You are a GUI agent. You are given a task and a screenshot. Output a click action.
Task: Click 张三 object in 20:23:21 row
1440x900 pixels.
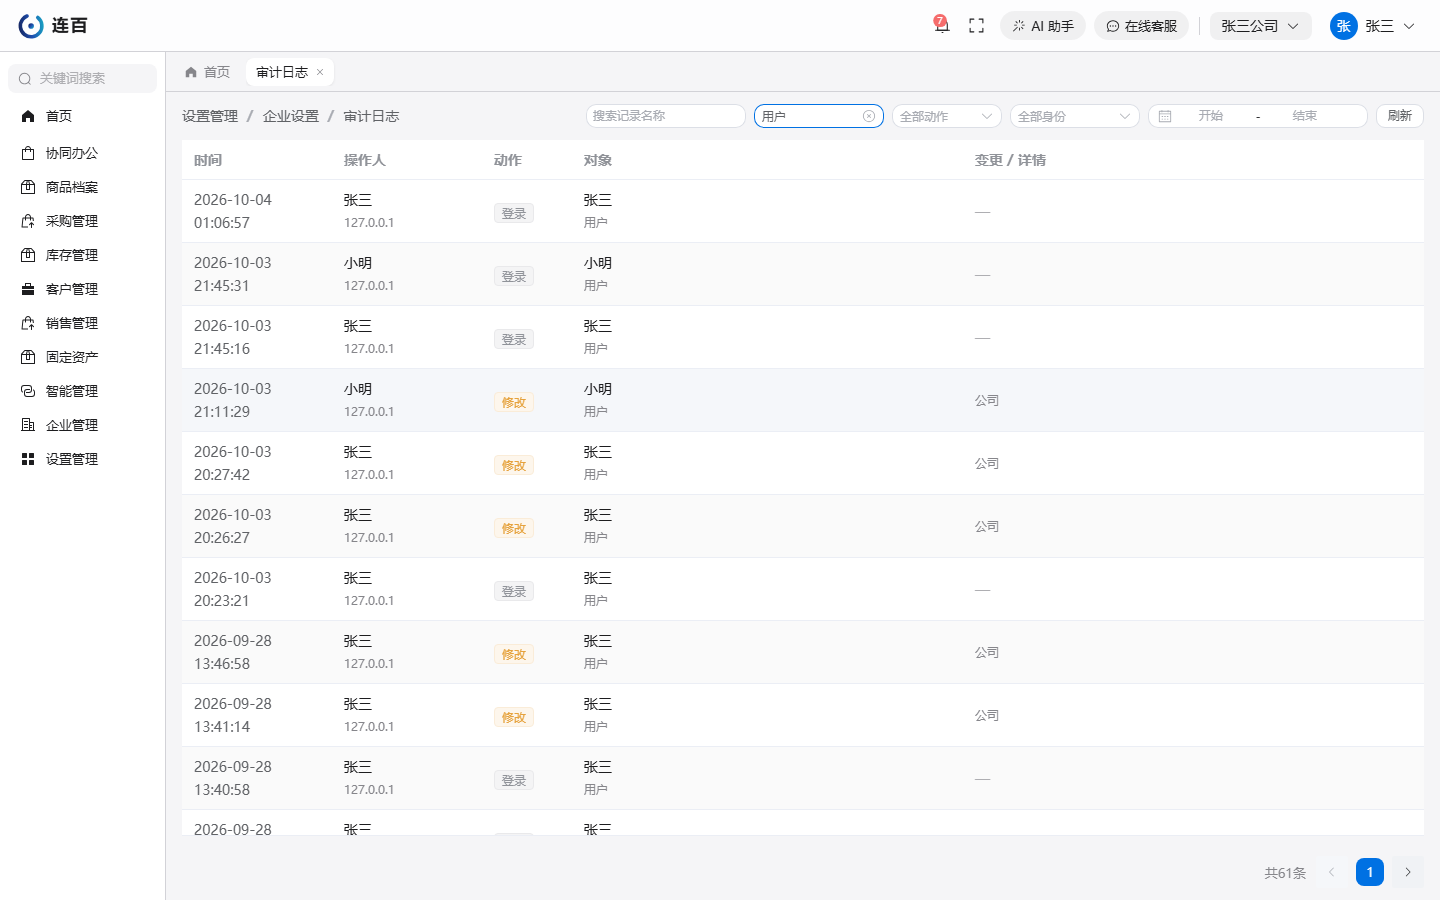pos(598,578)
